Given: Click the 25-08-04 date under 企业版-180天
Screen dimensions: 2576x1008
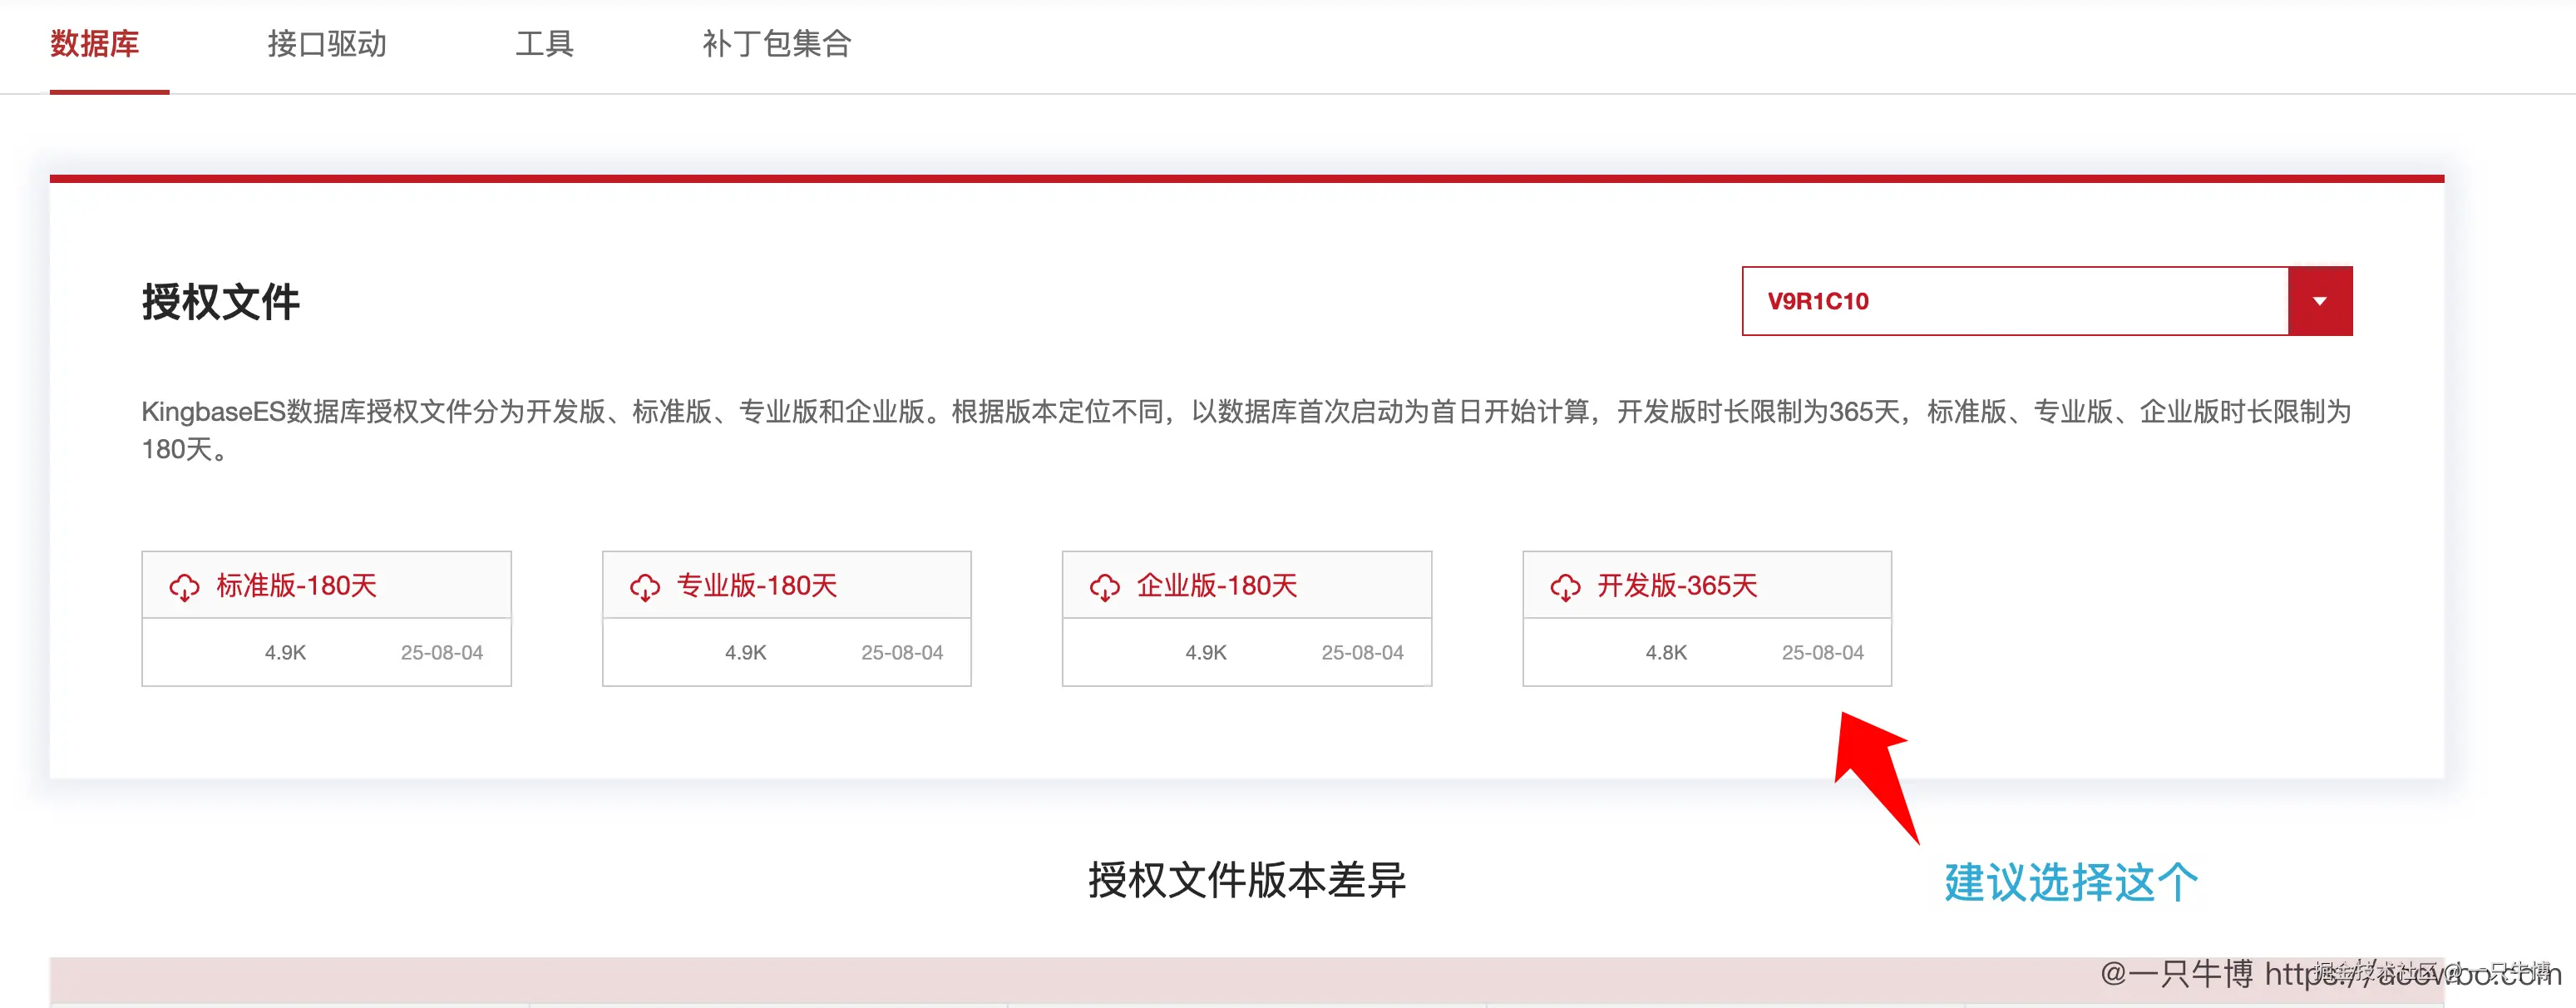Looking at the screenshot, I should coord(1363,653).
